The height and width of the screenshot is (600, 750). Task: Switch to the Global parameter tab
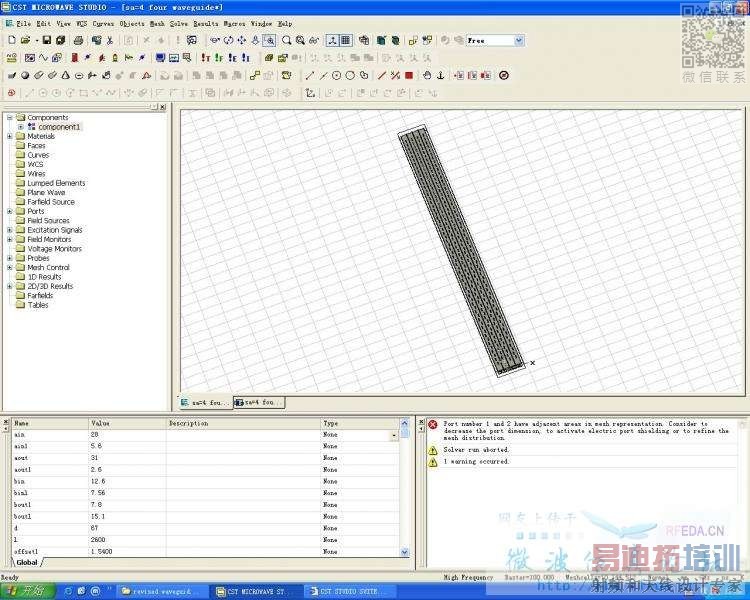(x=27, y=562)
